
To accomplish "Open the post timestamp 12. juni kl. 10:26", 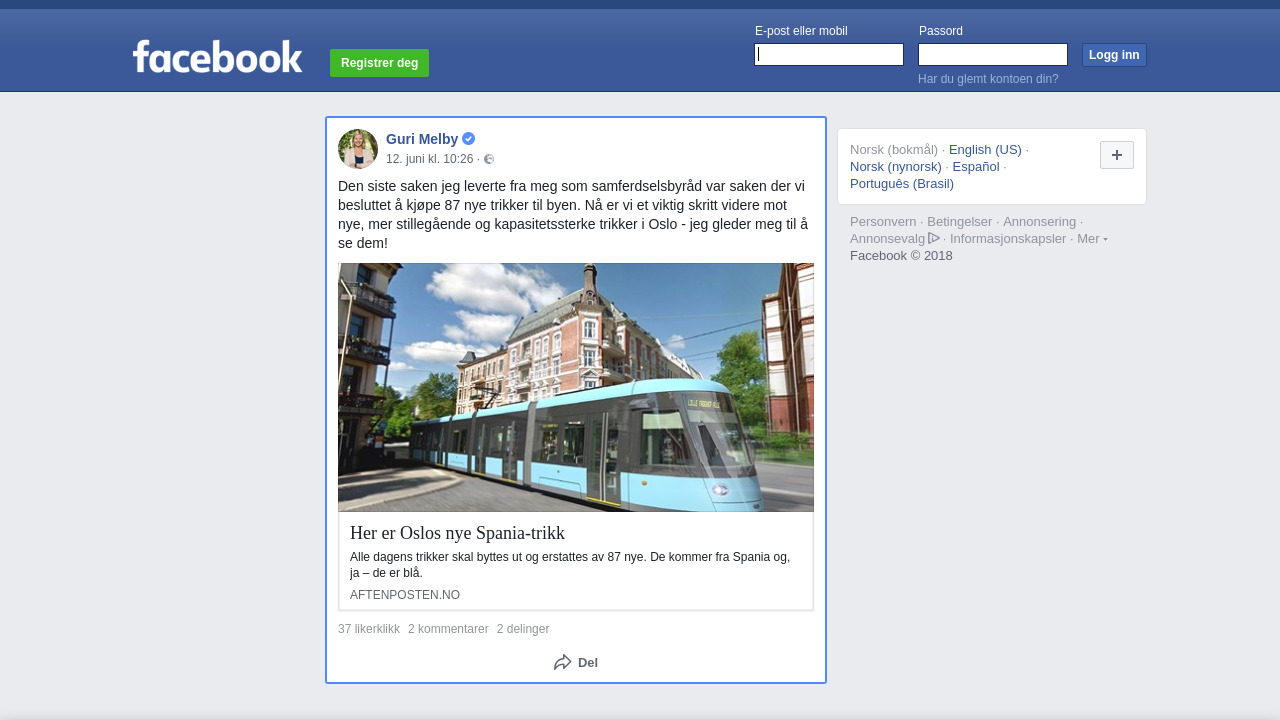I will click(x=429, y=159).
